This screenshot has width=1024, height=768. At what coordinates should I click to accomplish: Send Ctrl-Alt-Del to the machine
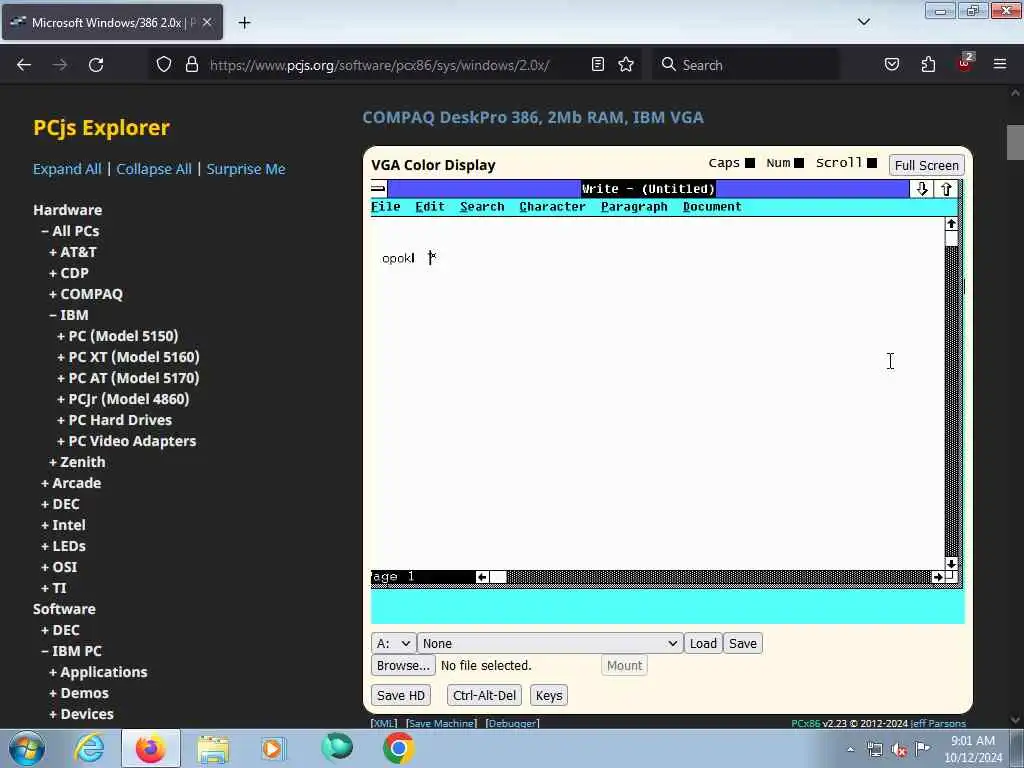484,696
